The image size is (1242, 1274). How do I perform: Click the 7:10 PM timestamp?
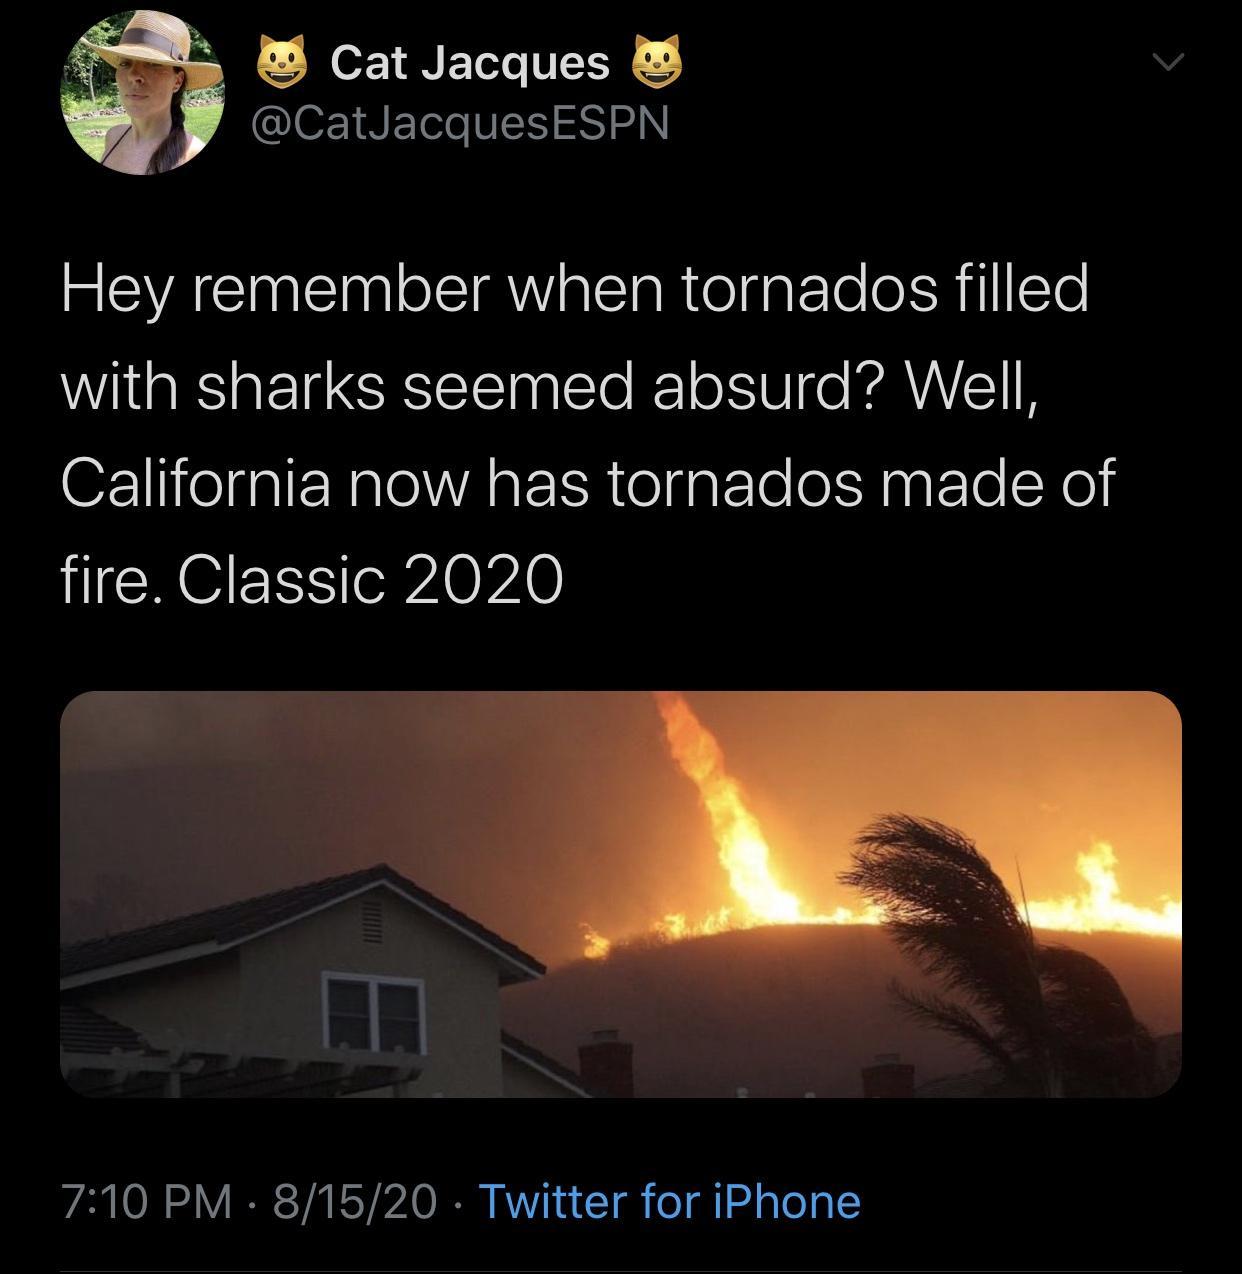pyautogui.click(x=146, y=1201)
